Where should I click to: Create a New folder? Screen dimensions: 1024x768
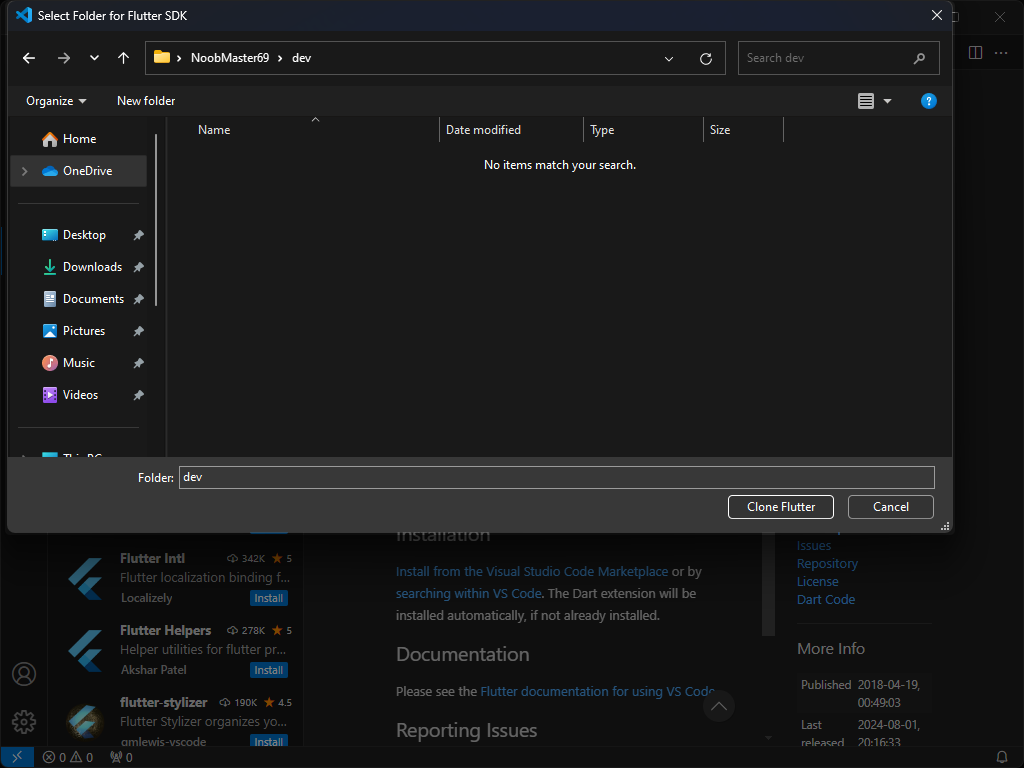tap(146, 101)
